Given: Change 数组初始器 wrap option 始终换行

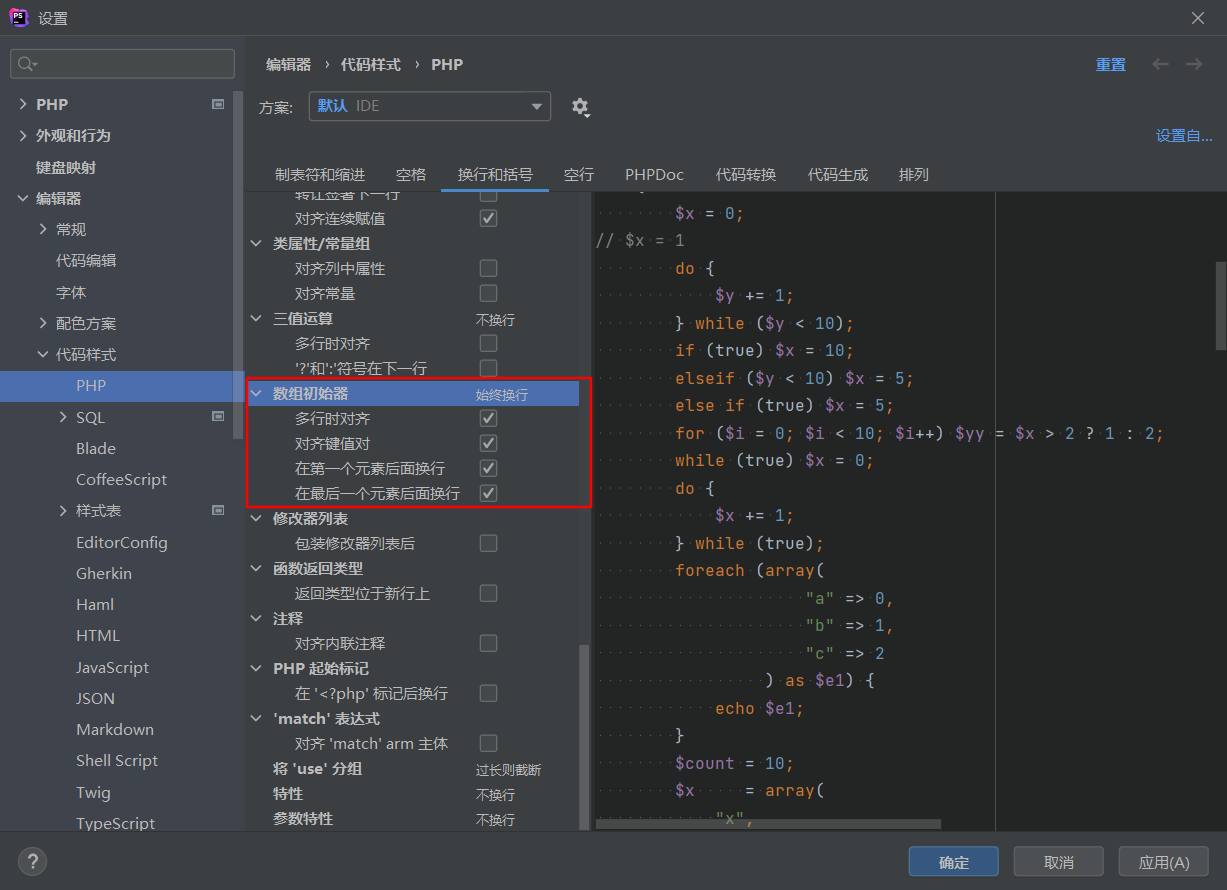Looking at the screenshot, I should pos(502,394).
